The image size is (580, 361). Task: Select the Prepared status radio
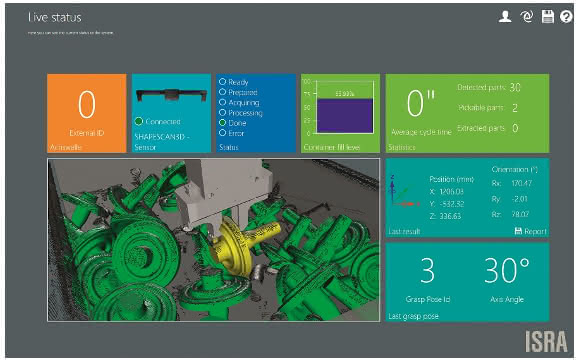point(222,92)
